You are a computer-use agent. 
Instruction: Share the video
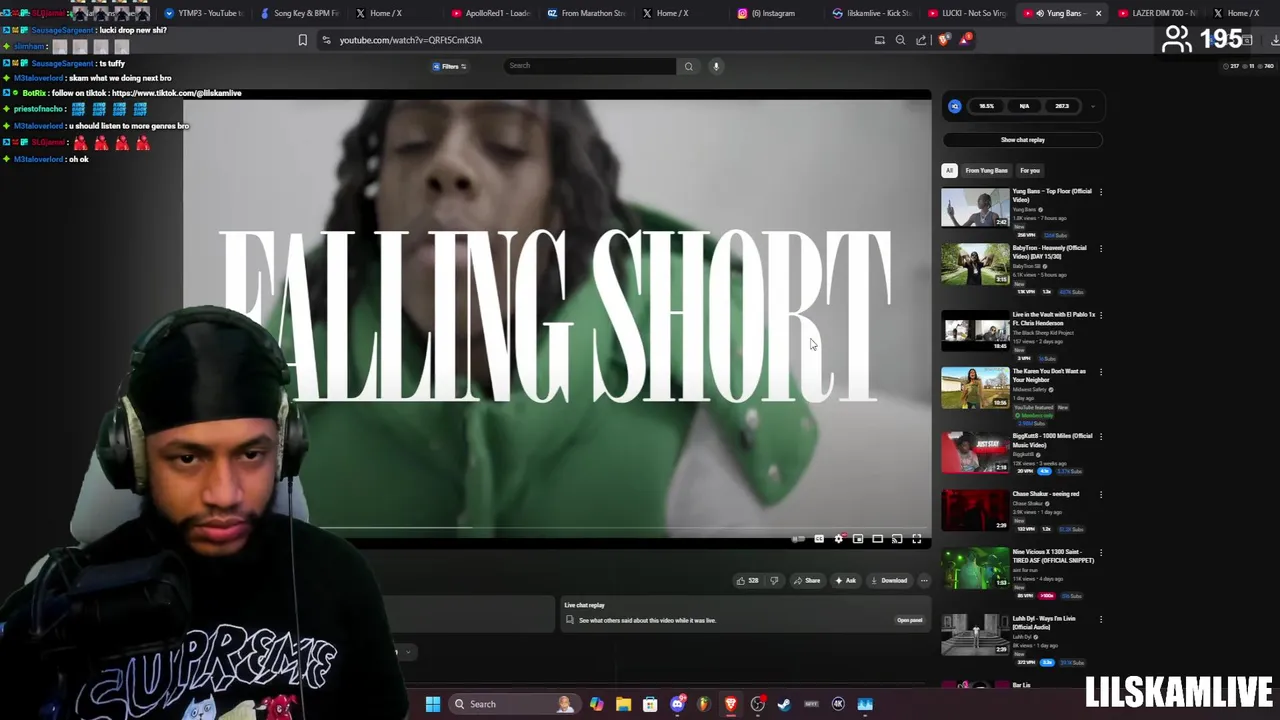click(x=807, y=580)
